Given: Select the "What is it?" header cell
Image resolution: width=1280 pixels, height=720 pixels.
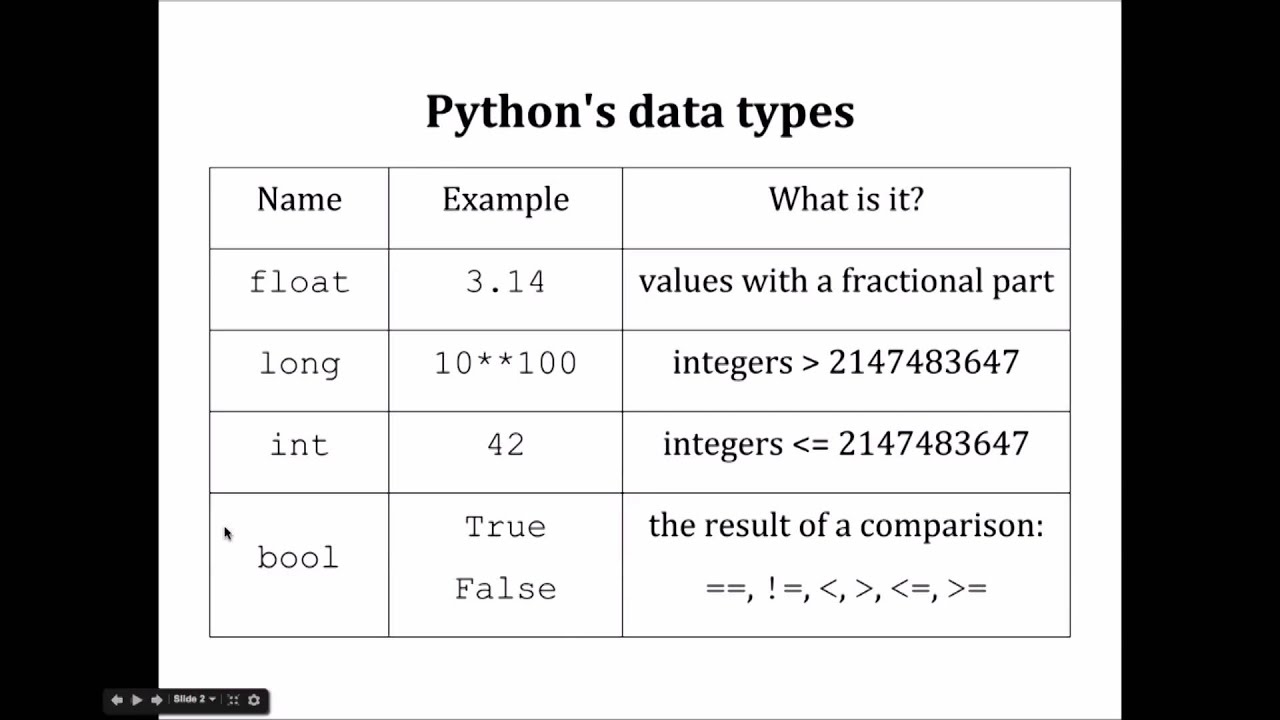Looking at the screenshot, I should point(846,208).
